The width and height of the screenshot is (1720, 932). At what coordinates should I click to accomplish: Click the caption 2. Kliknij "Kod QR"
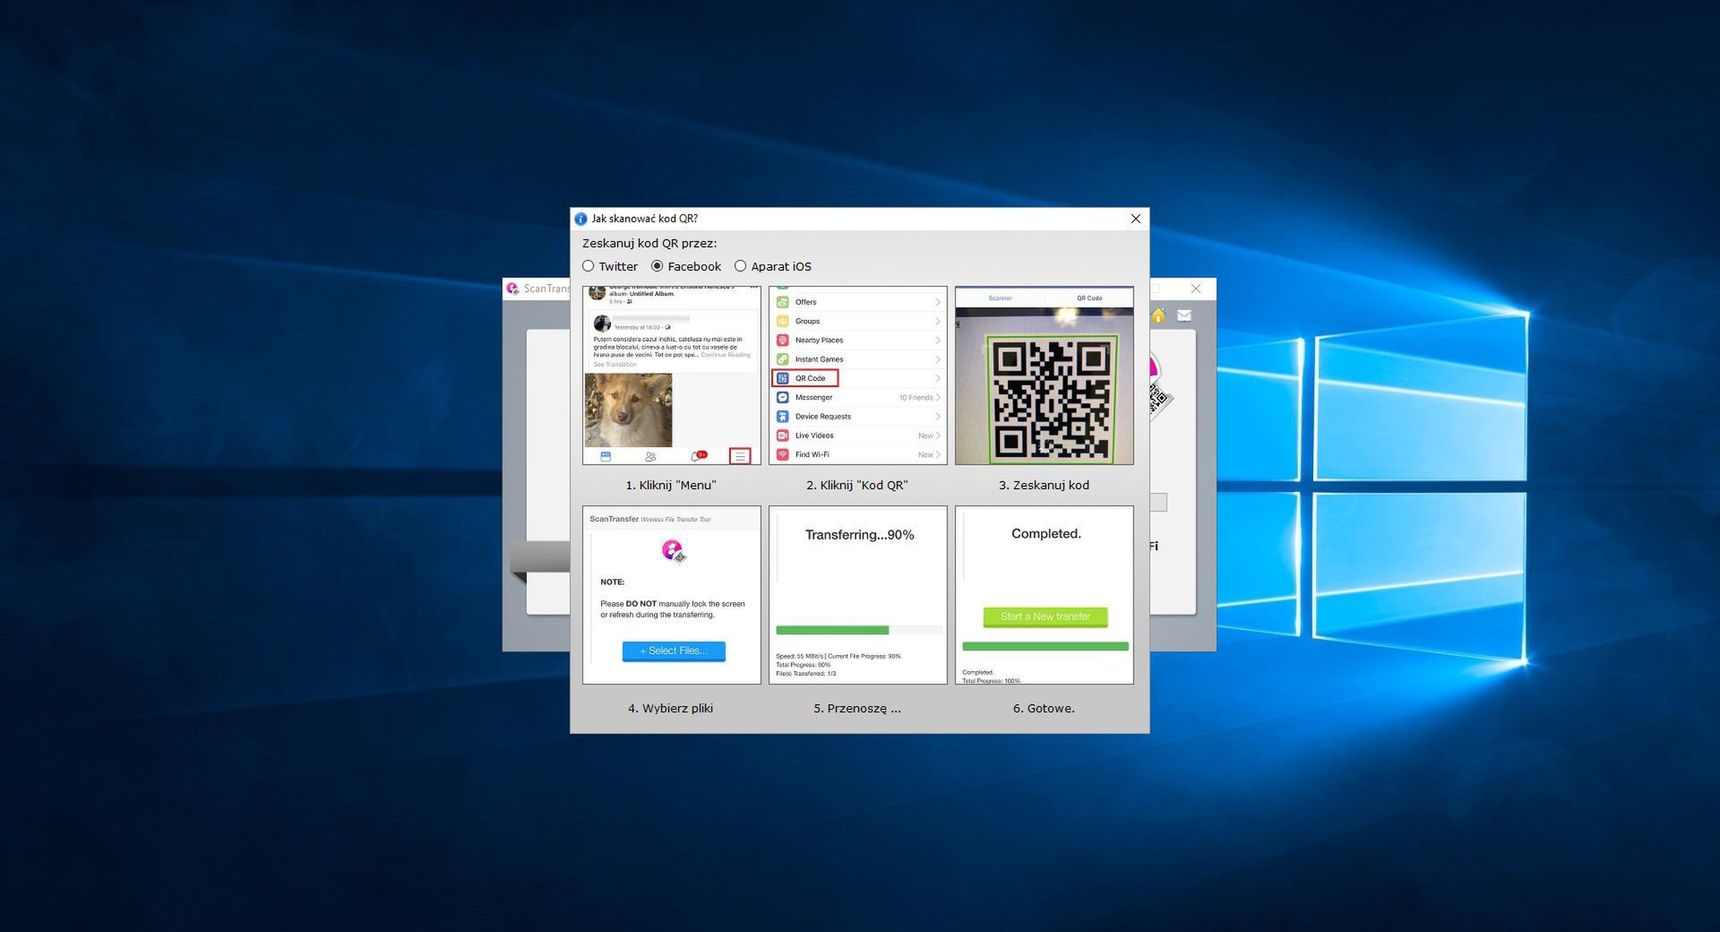tap(857, 486)
